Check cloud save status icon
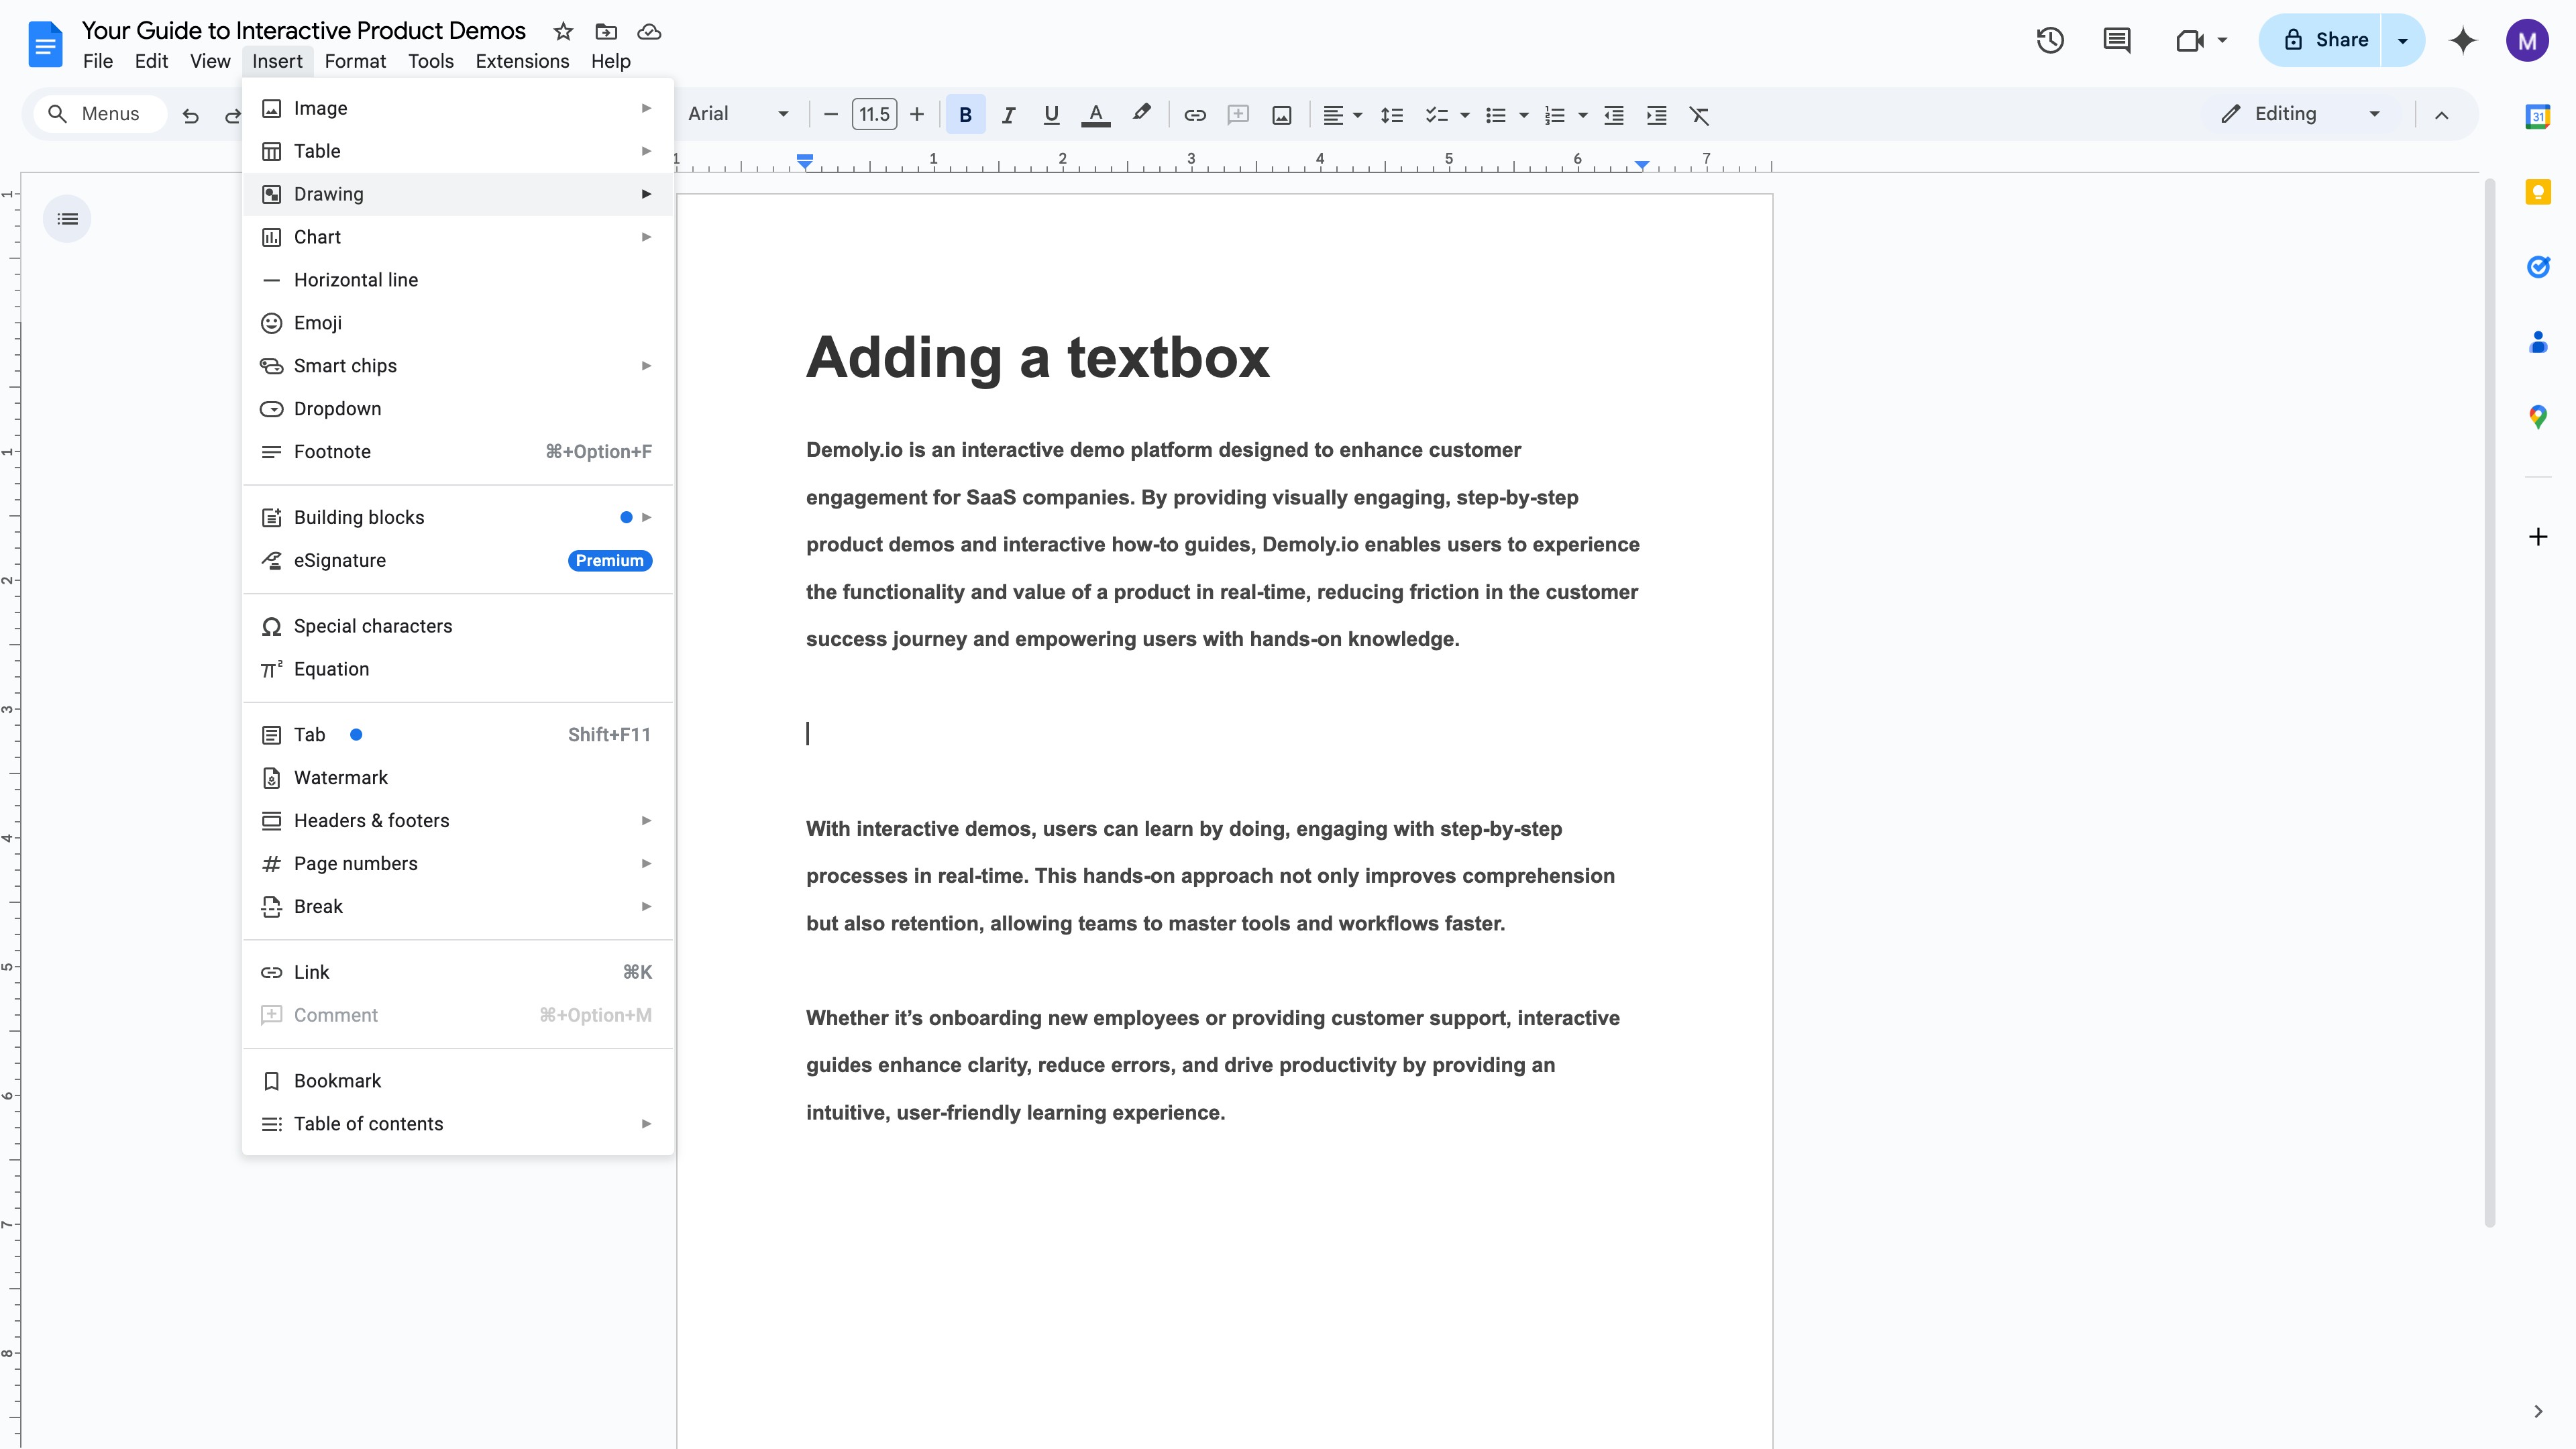2576x1449 pixels. [649, 31]
